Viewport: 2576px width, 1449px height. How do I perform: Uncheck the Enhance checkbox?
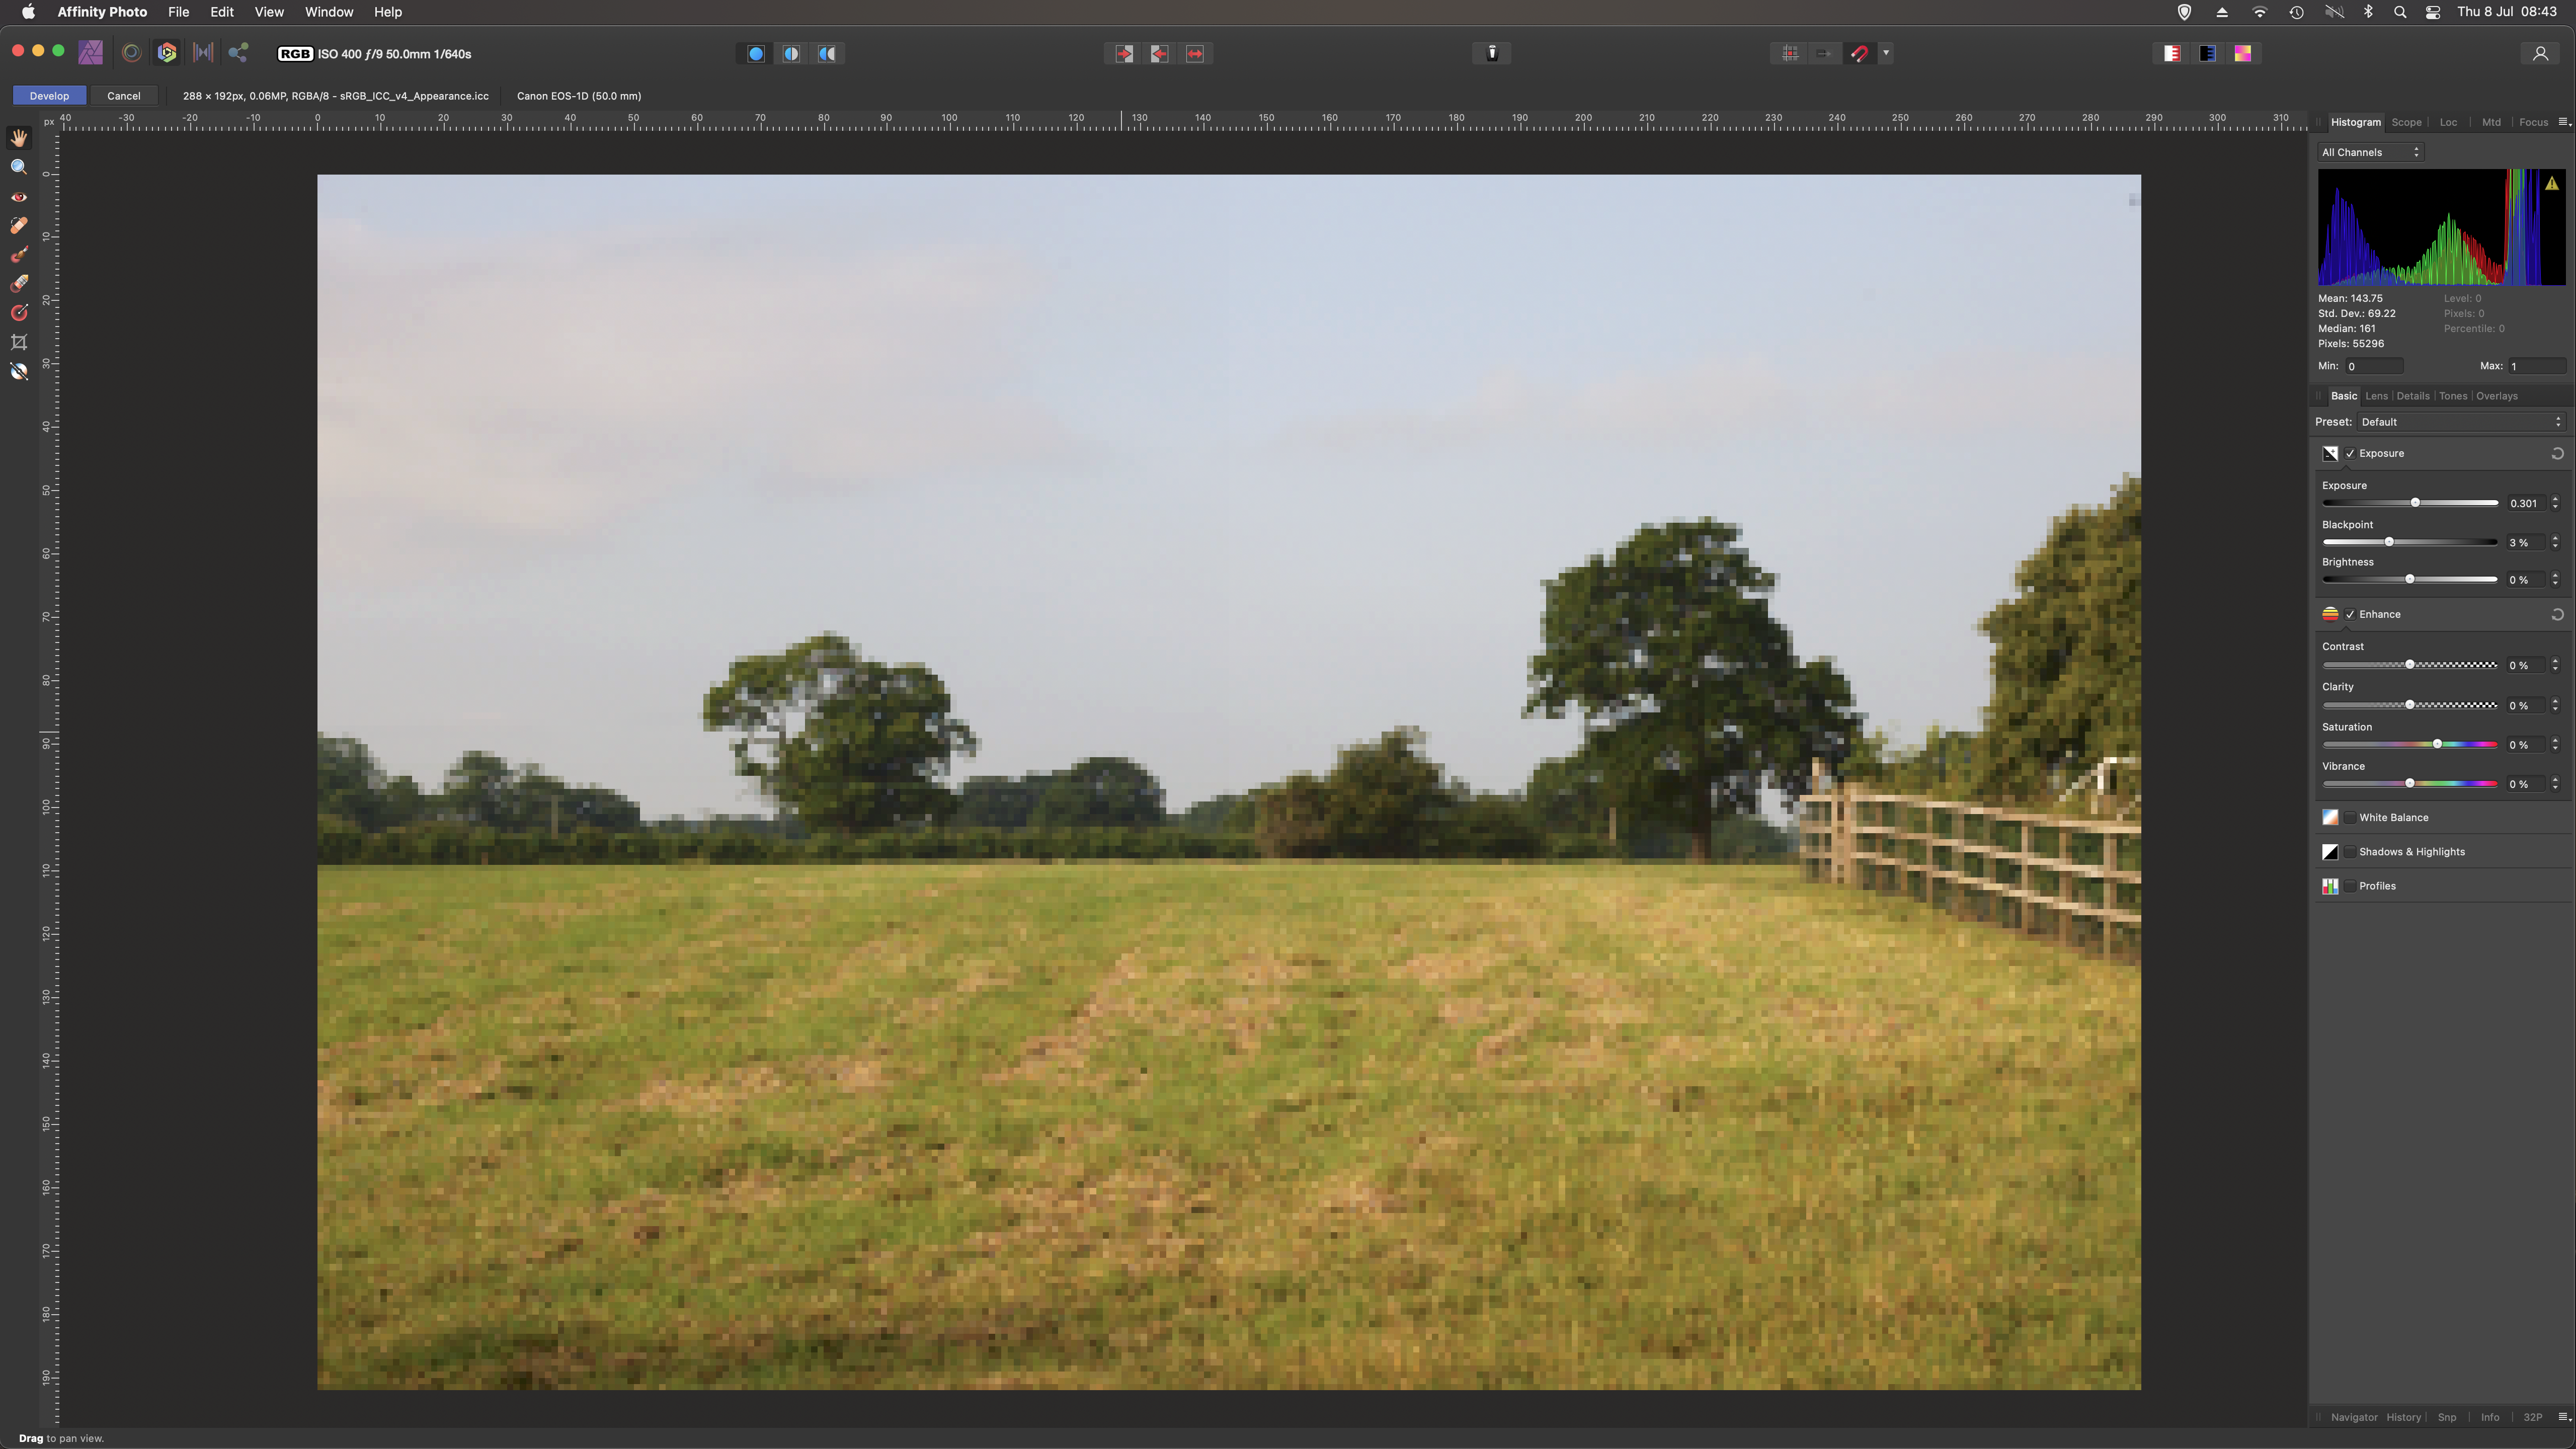pos(2350,615)
